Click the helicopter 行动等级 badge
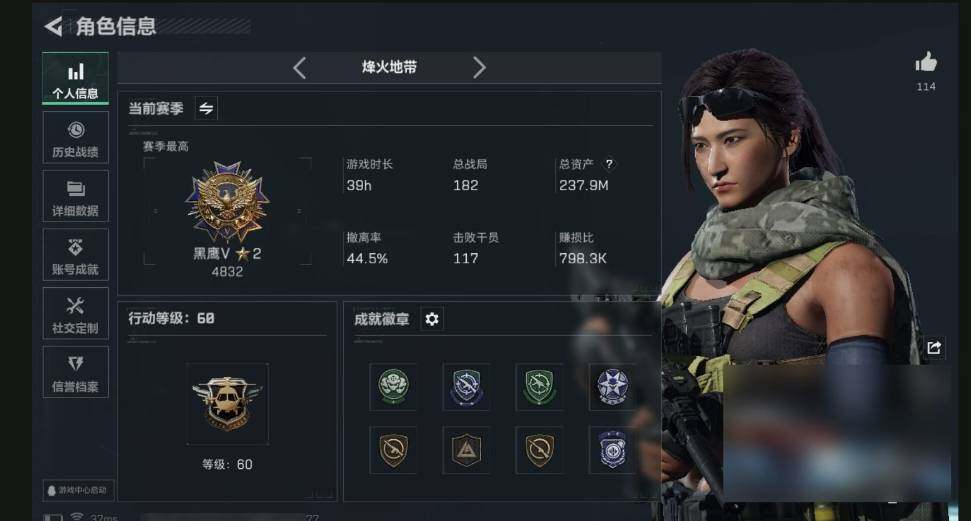 click(227, 404)
